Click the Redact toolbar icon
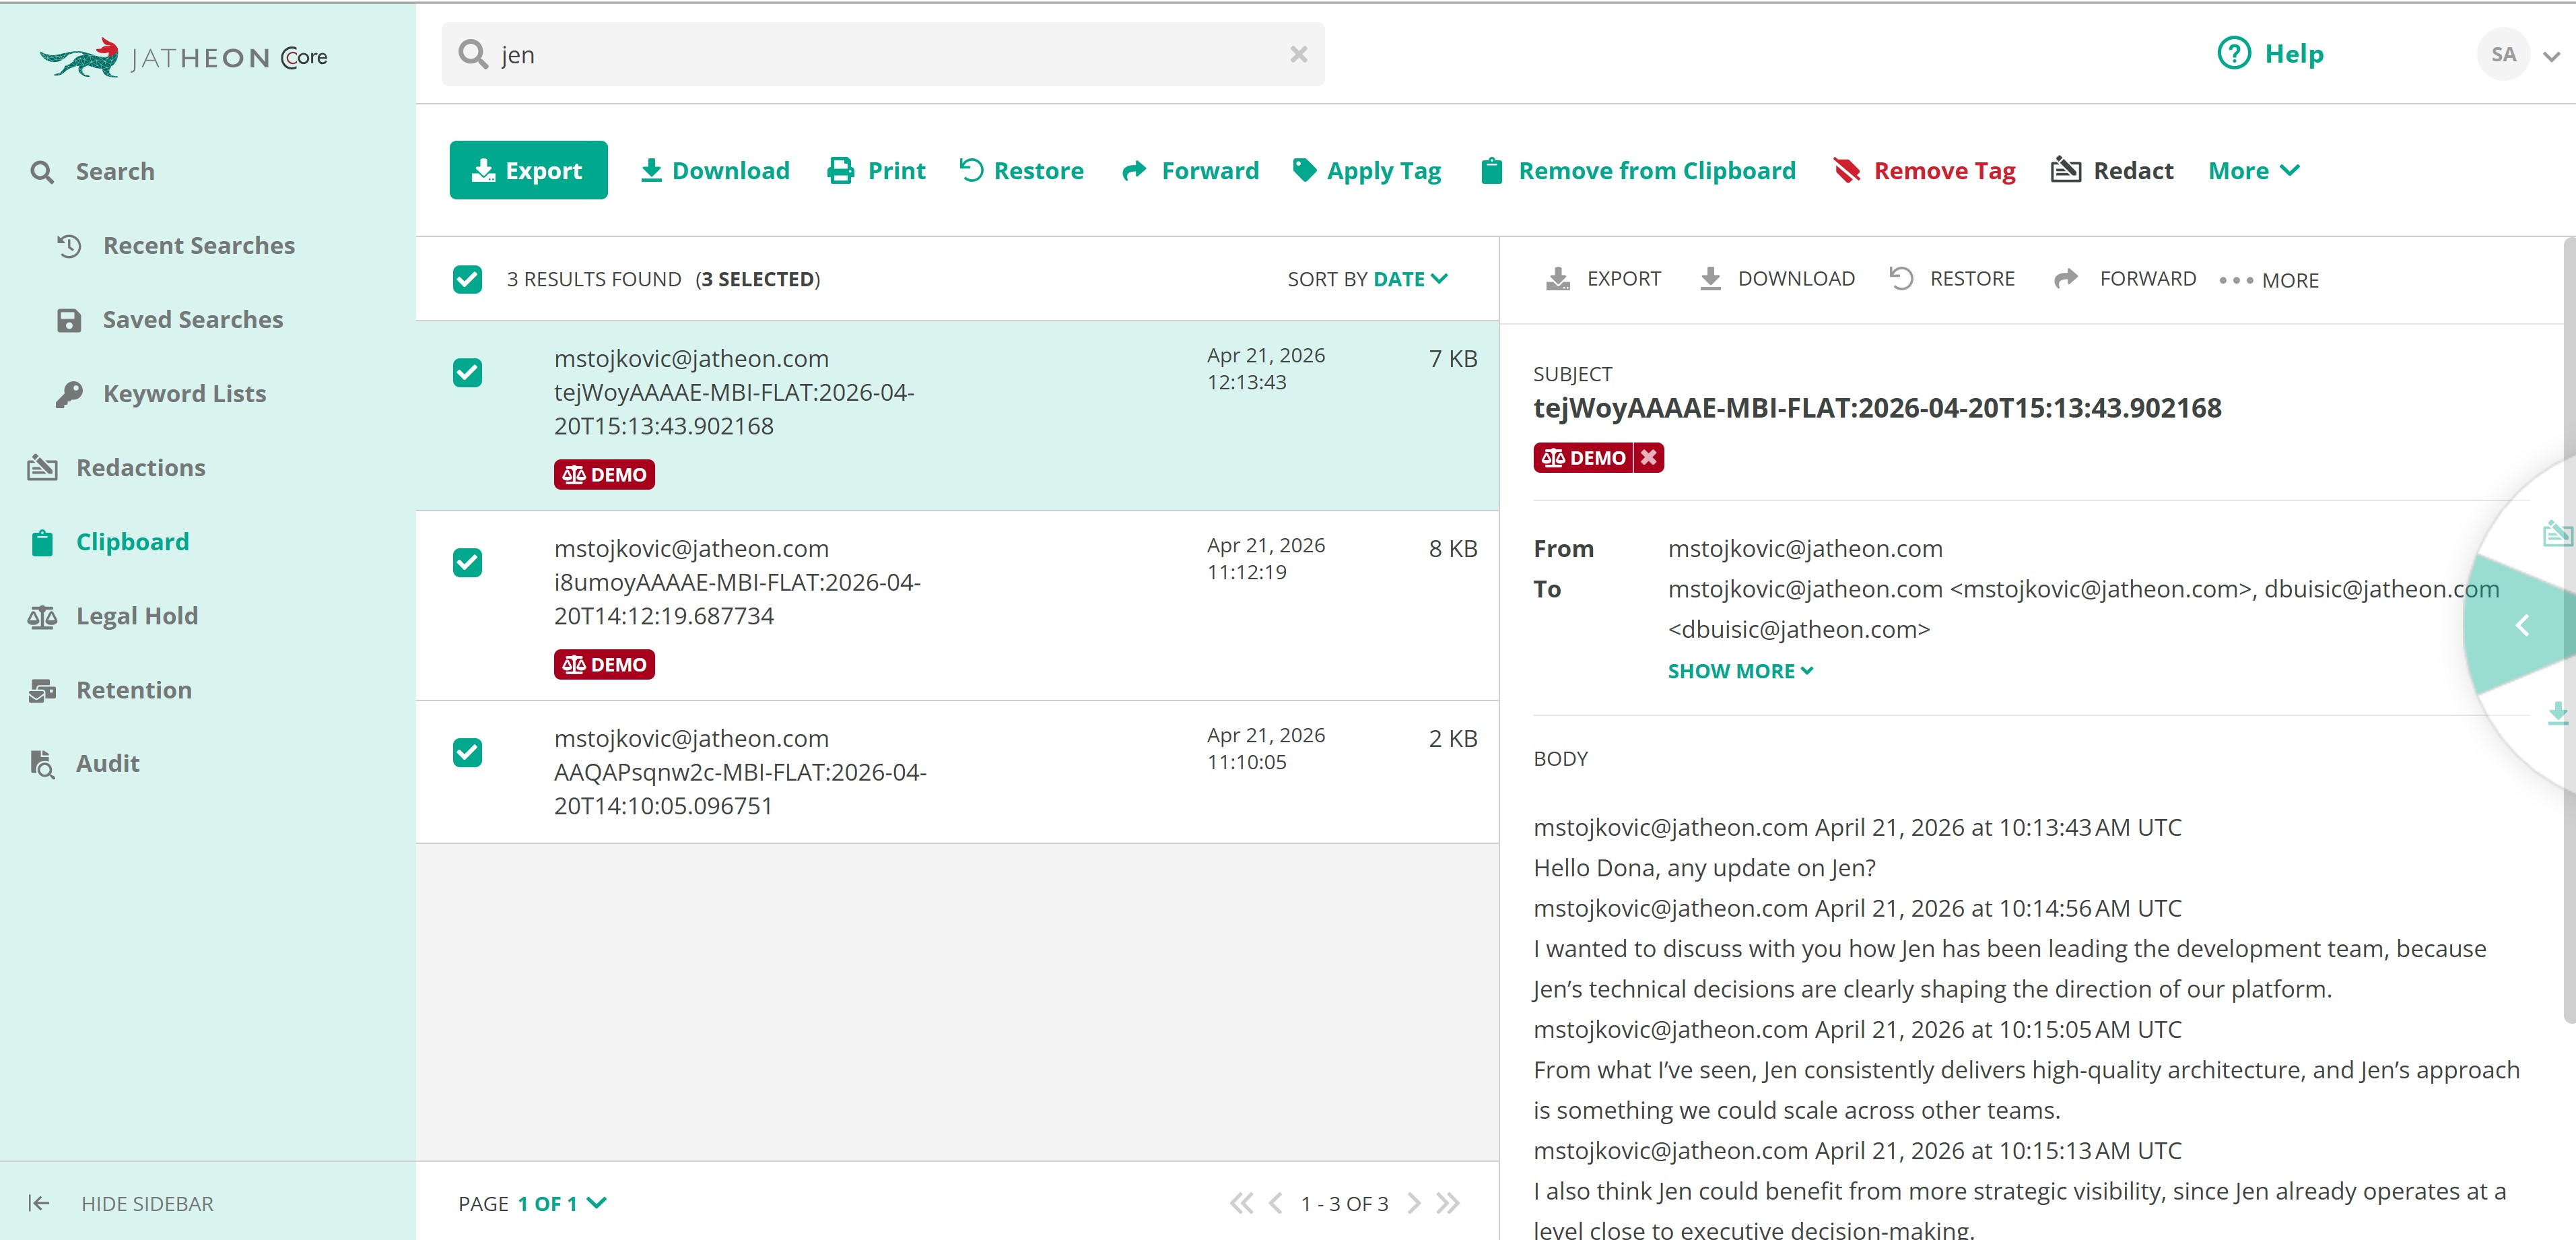Image resolution: width=2576 pixels, height=1240 pixels. pyautogui.click(x=2065, y=170)
